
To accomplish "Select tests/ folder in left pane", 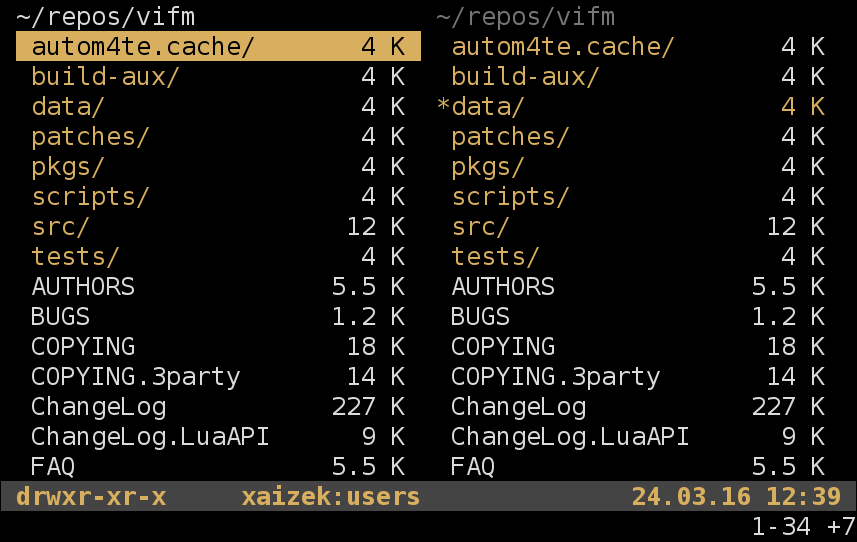I will pyautogui.click(x=218, y=256).
